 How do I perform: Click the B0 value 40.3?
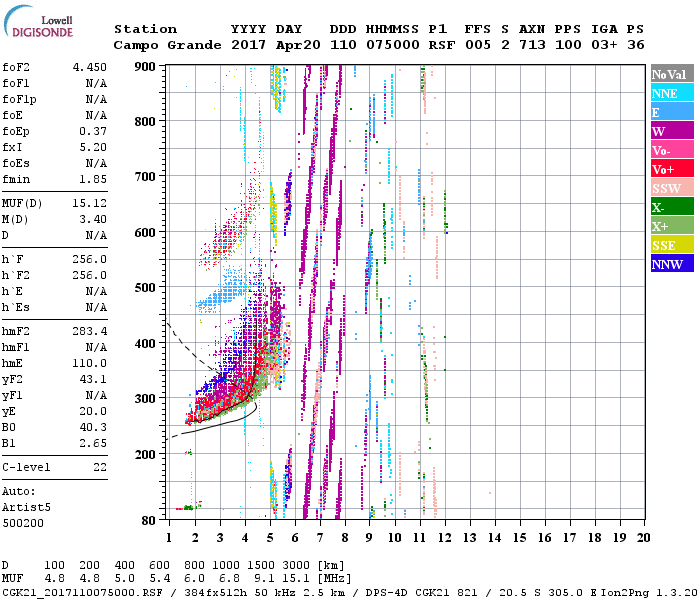pyautogui.click(x=93, y=427)
